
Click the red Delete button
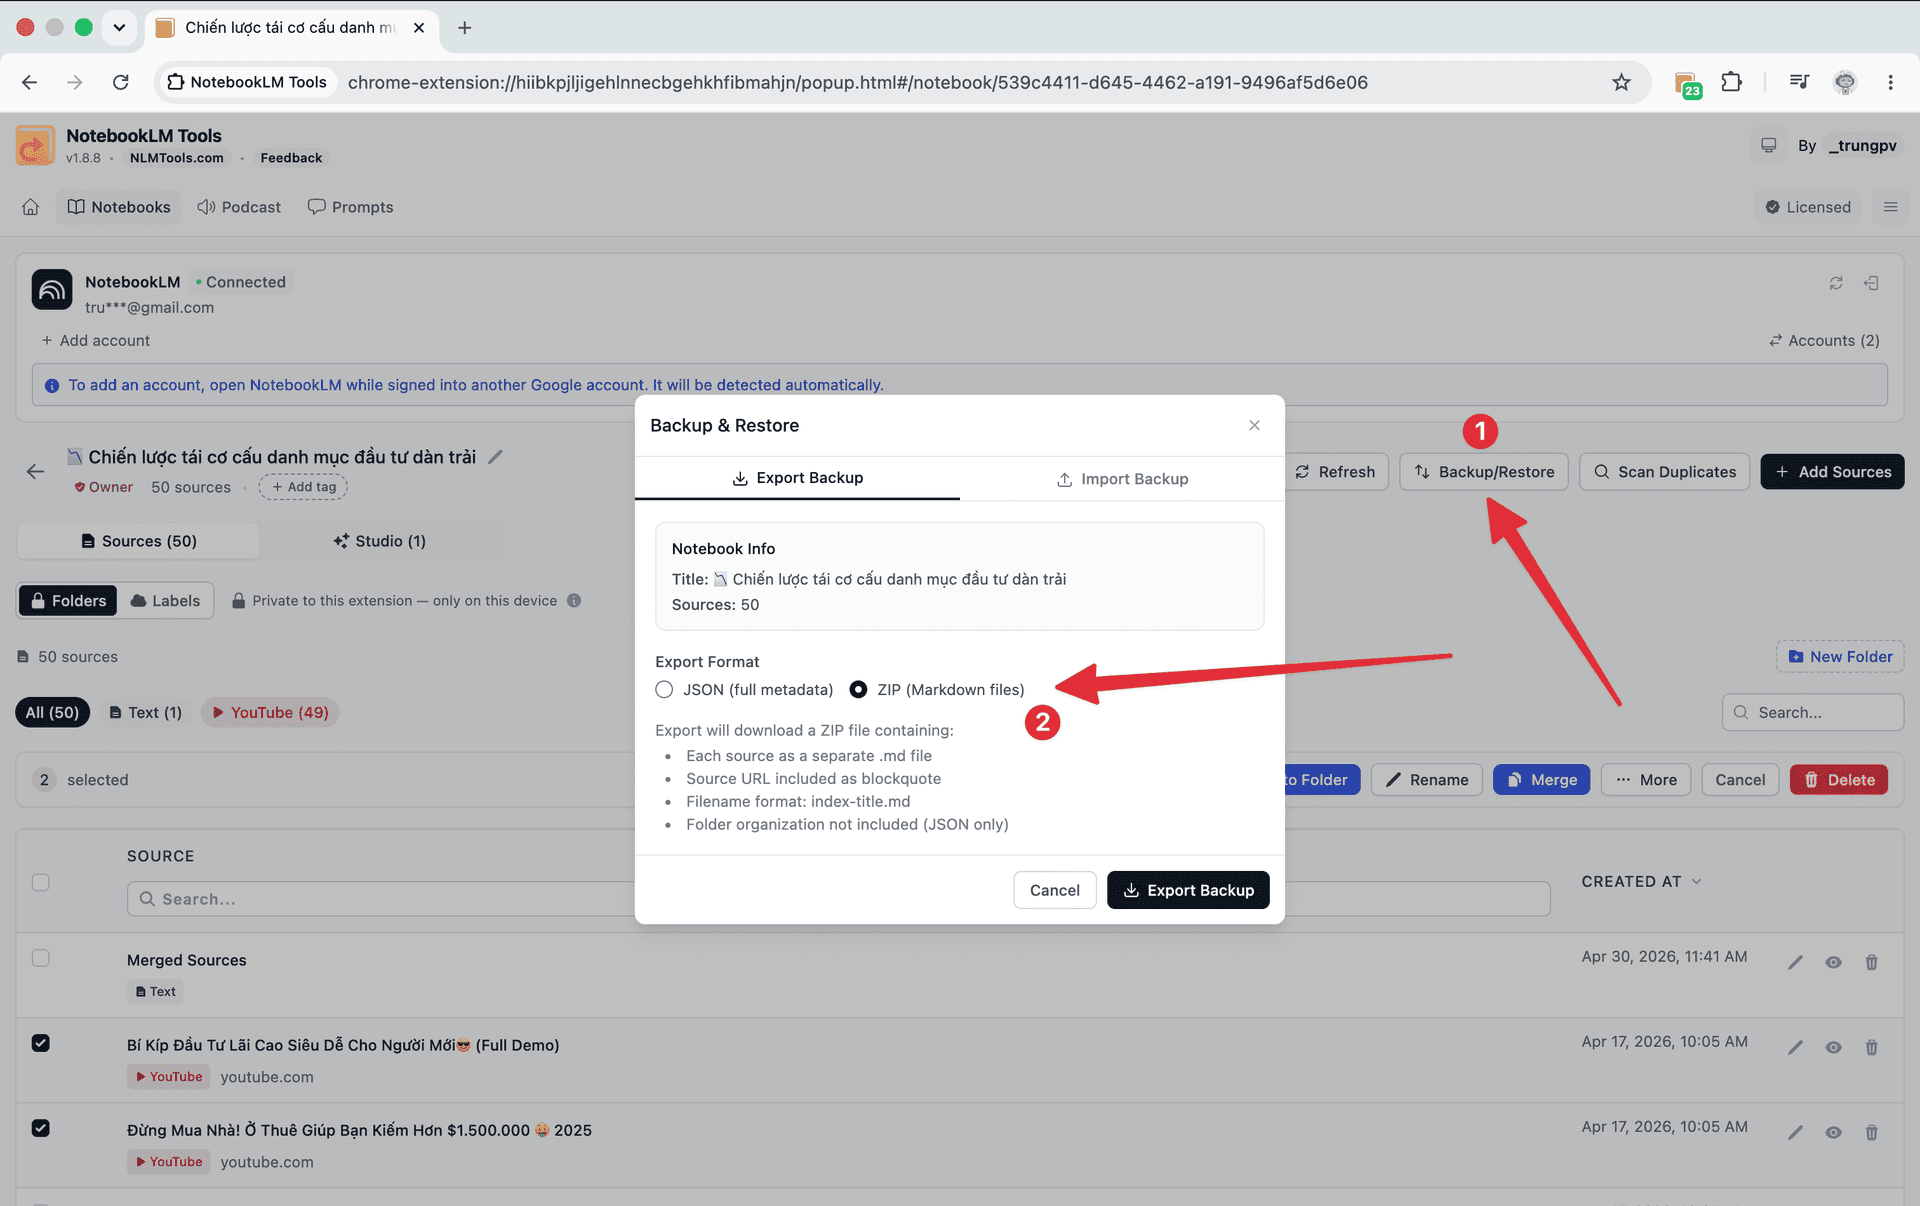tap(1838, 780)
